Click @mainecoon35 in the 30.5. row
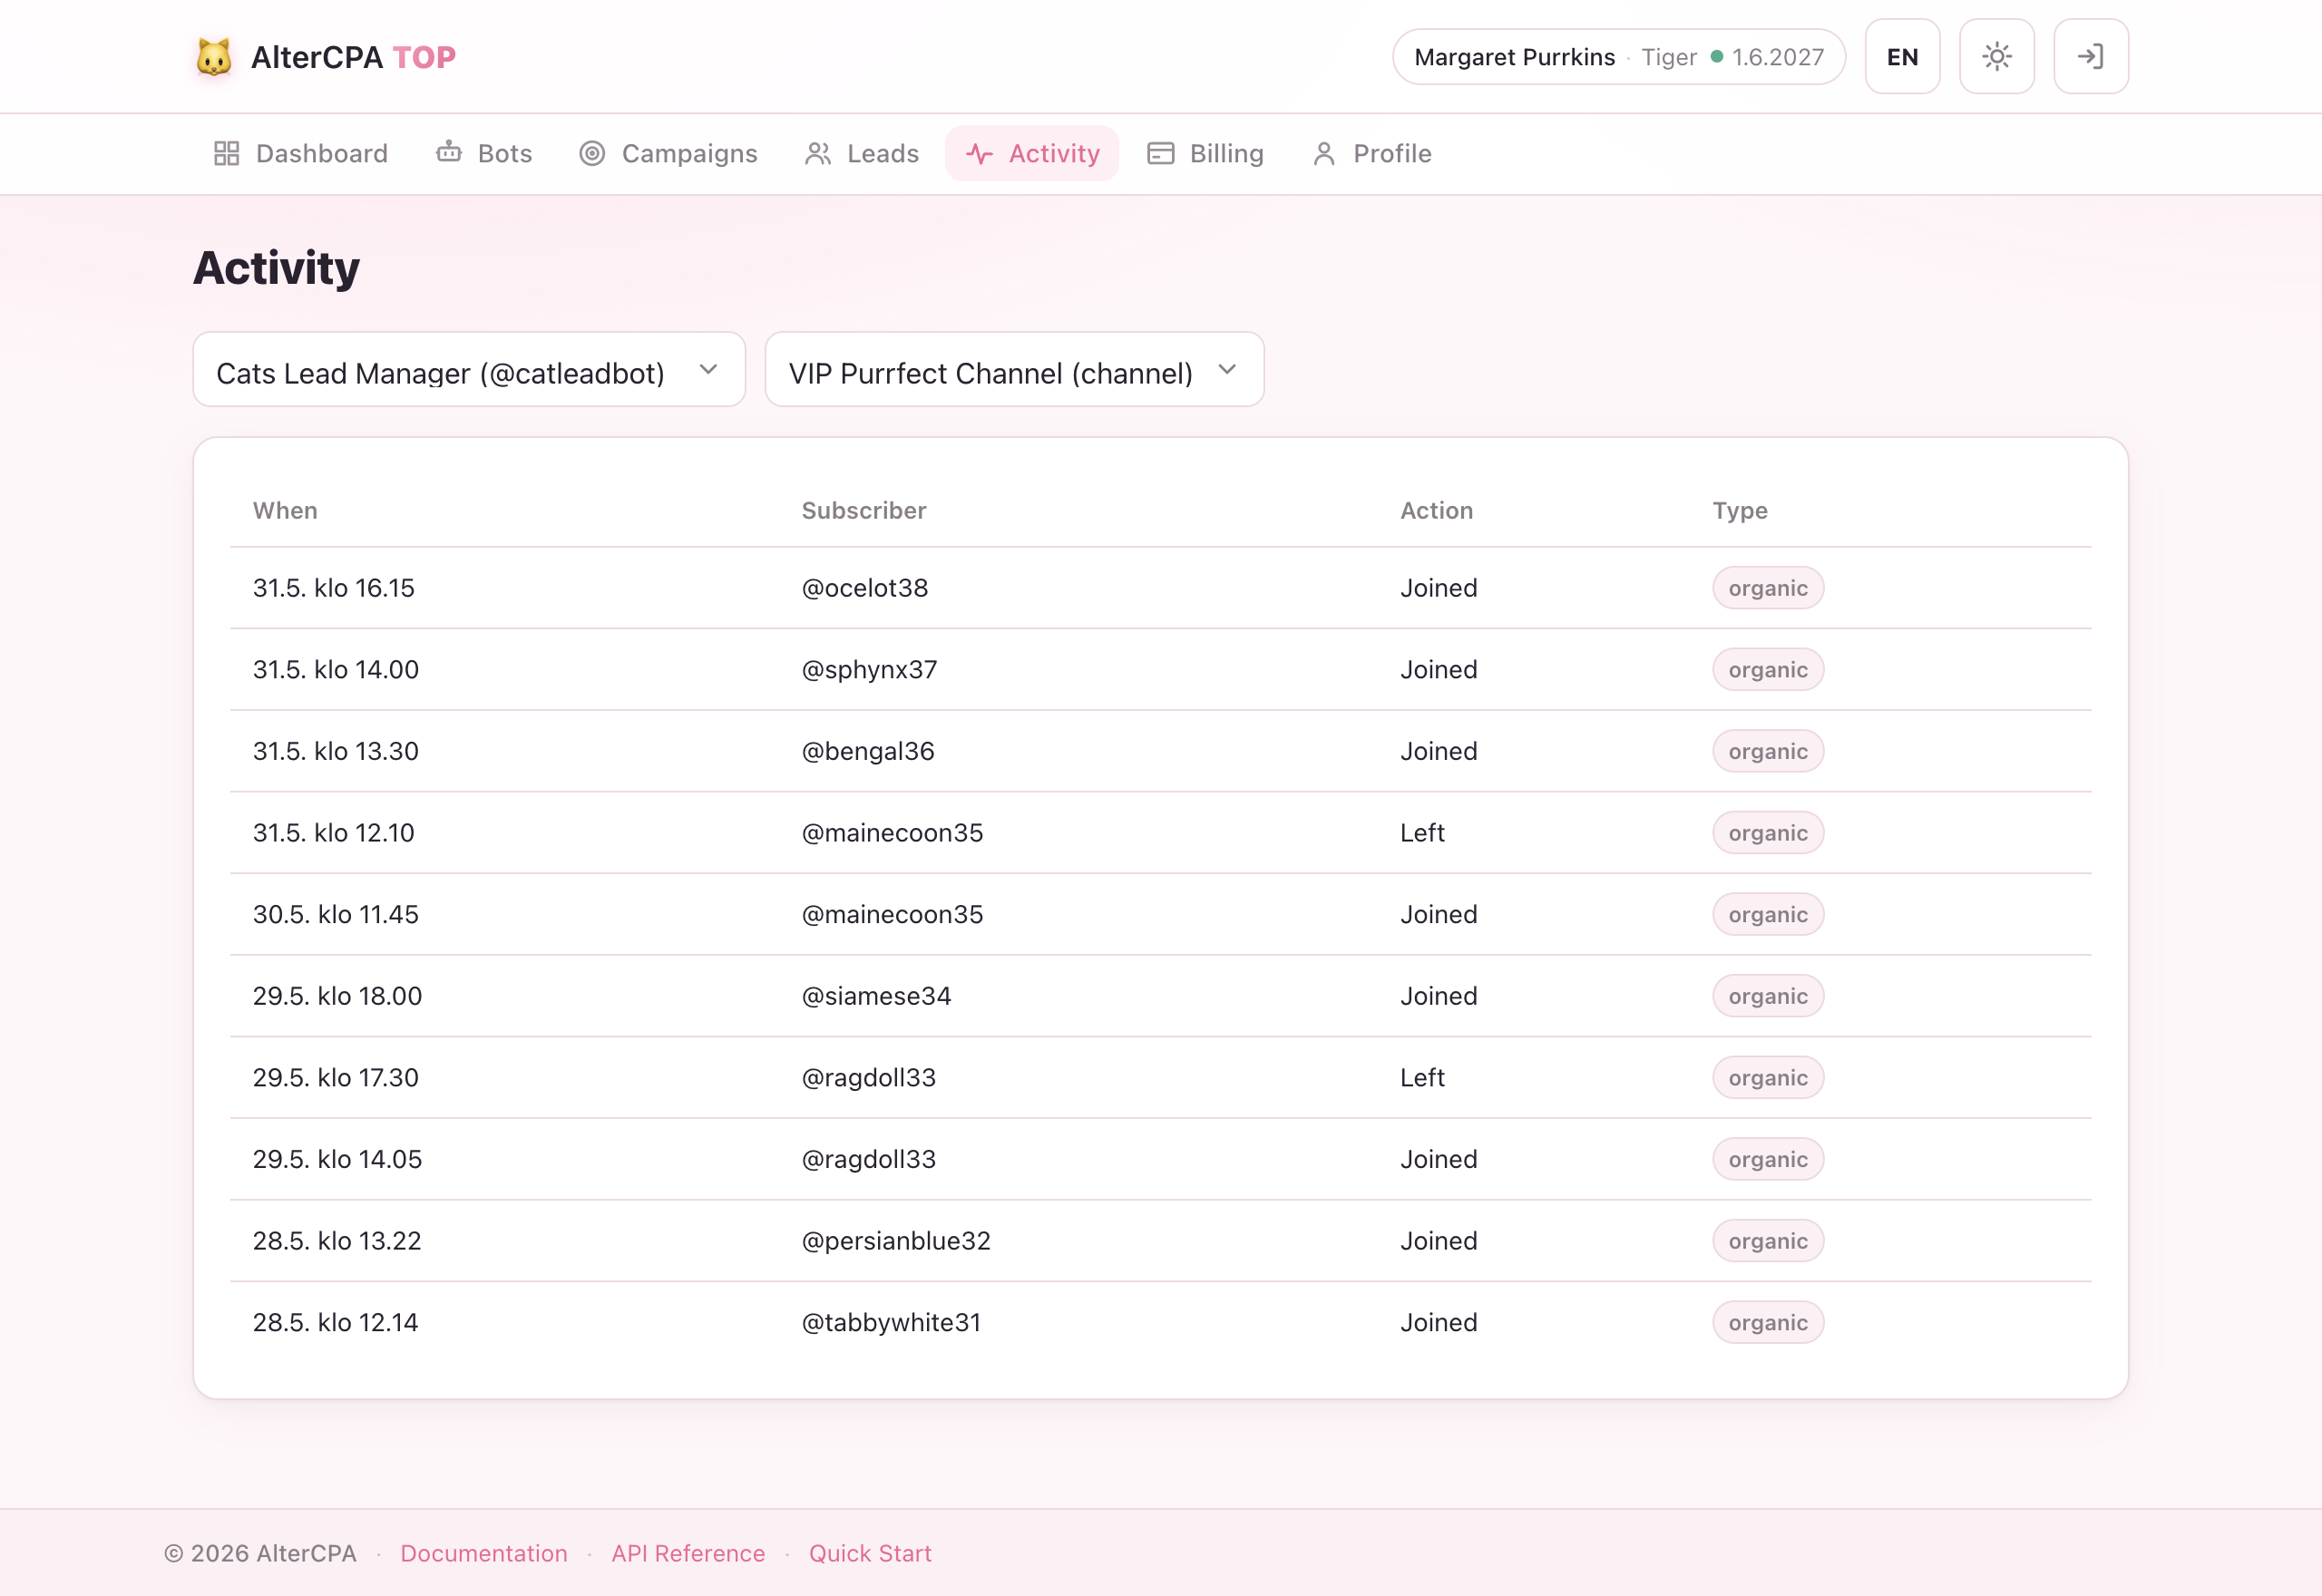 (893, 914)
